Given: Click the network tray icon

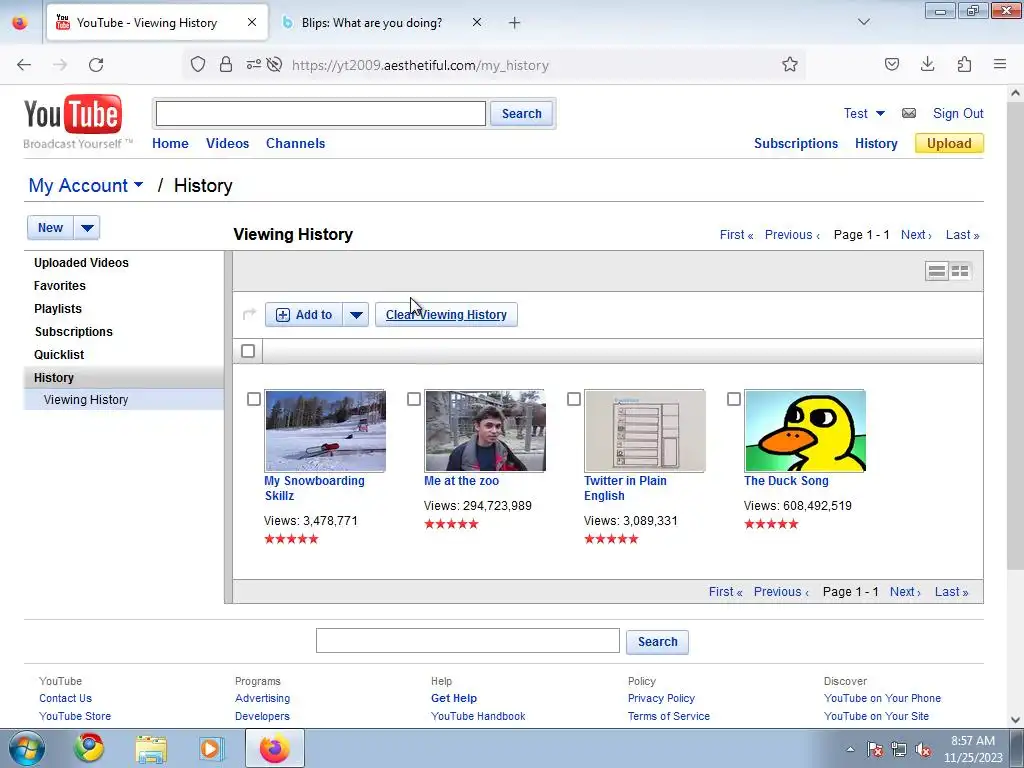Looking at the screenshot, I should coord(899,750).
